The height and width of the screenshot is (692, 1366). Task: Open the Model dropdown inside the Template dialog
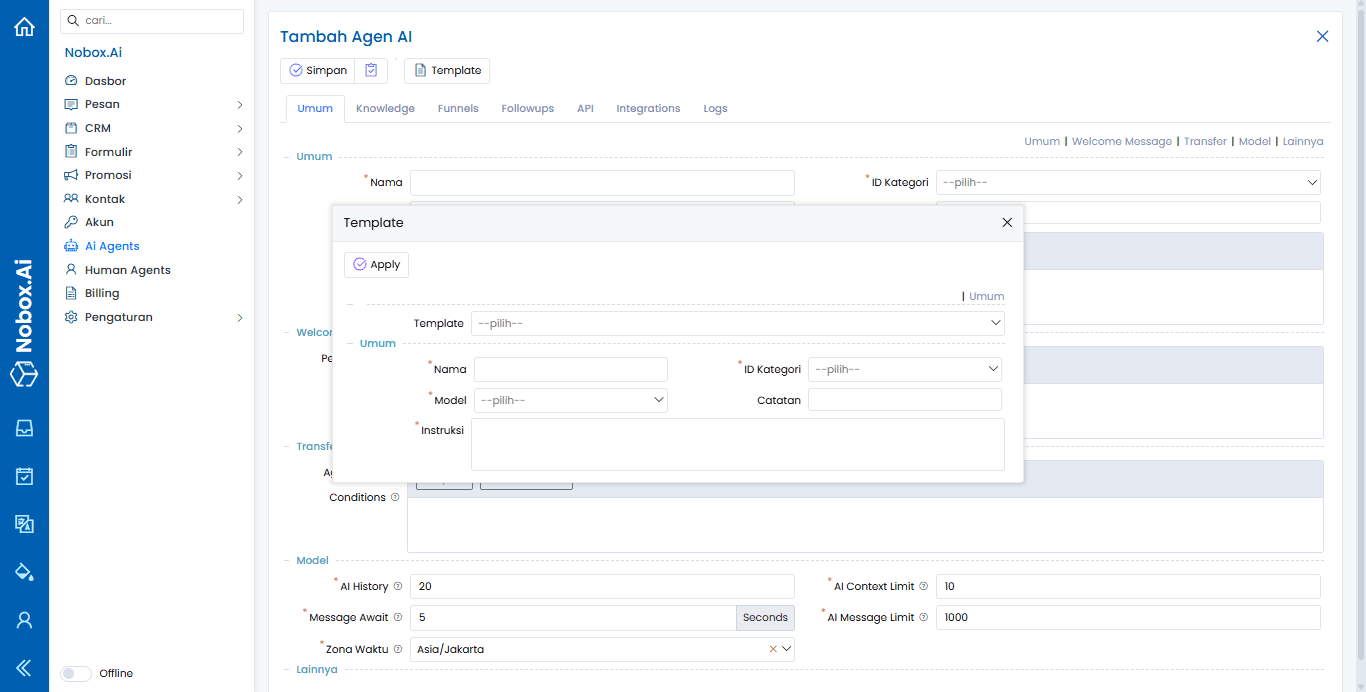click(570, 399)
